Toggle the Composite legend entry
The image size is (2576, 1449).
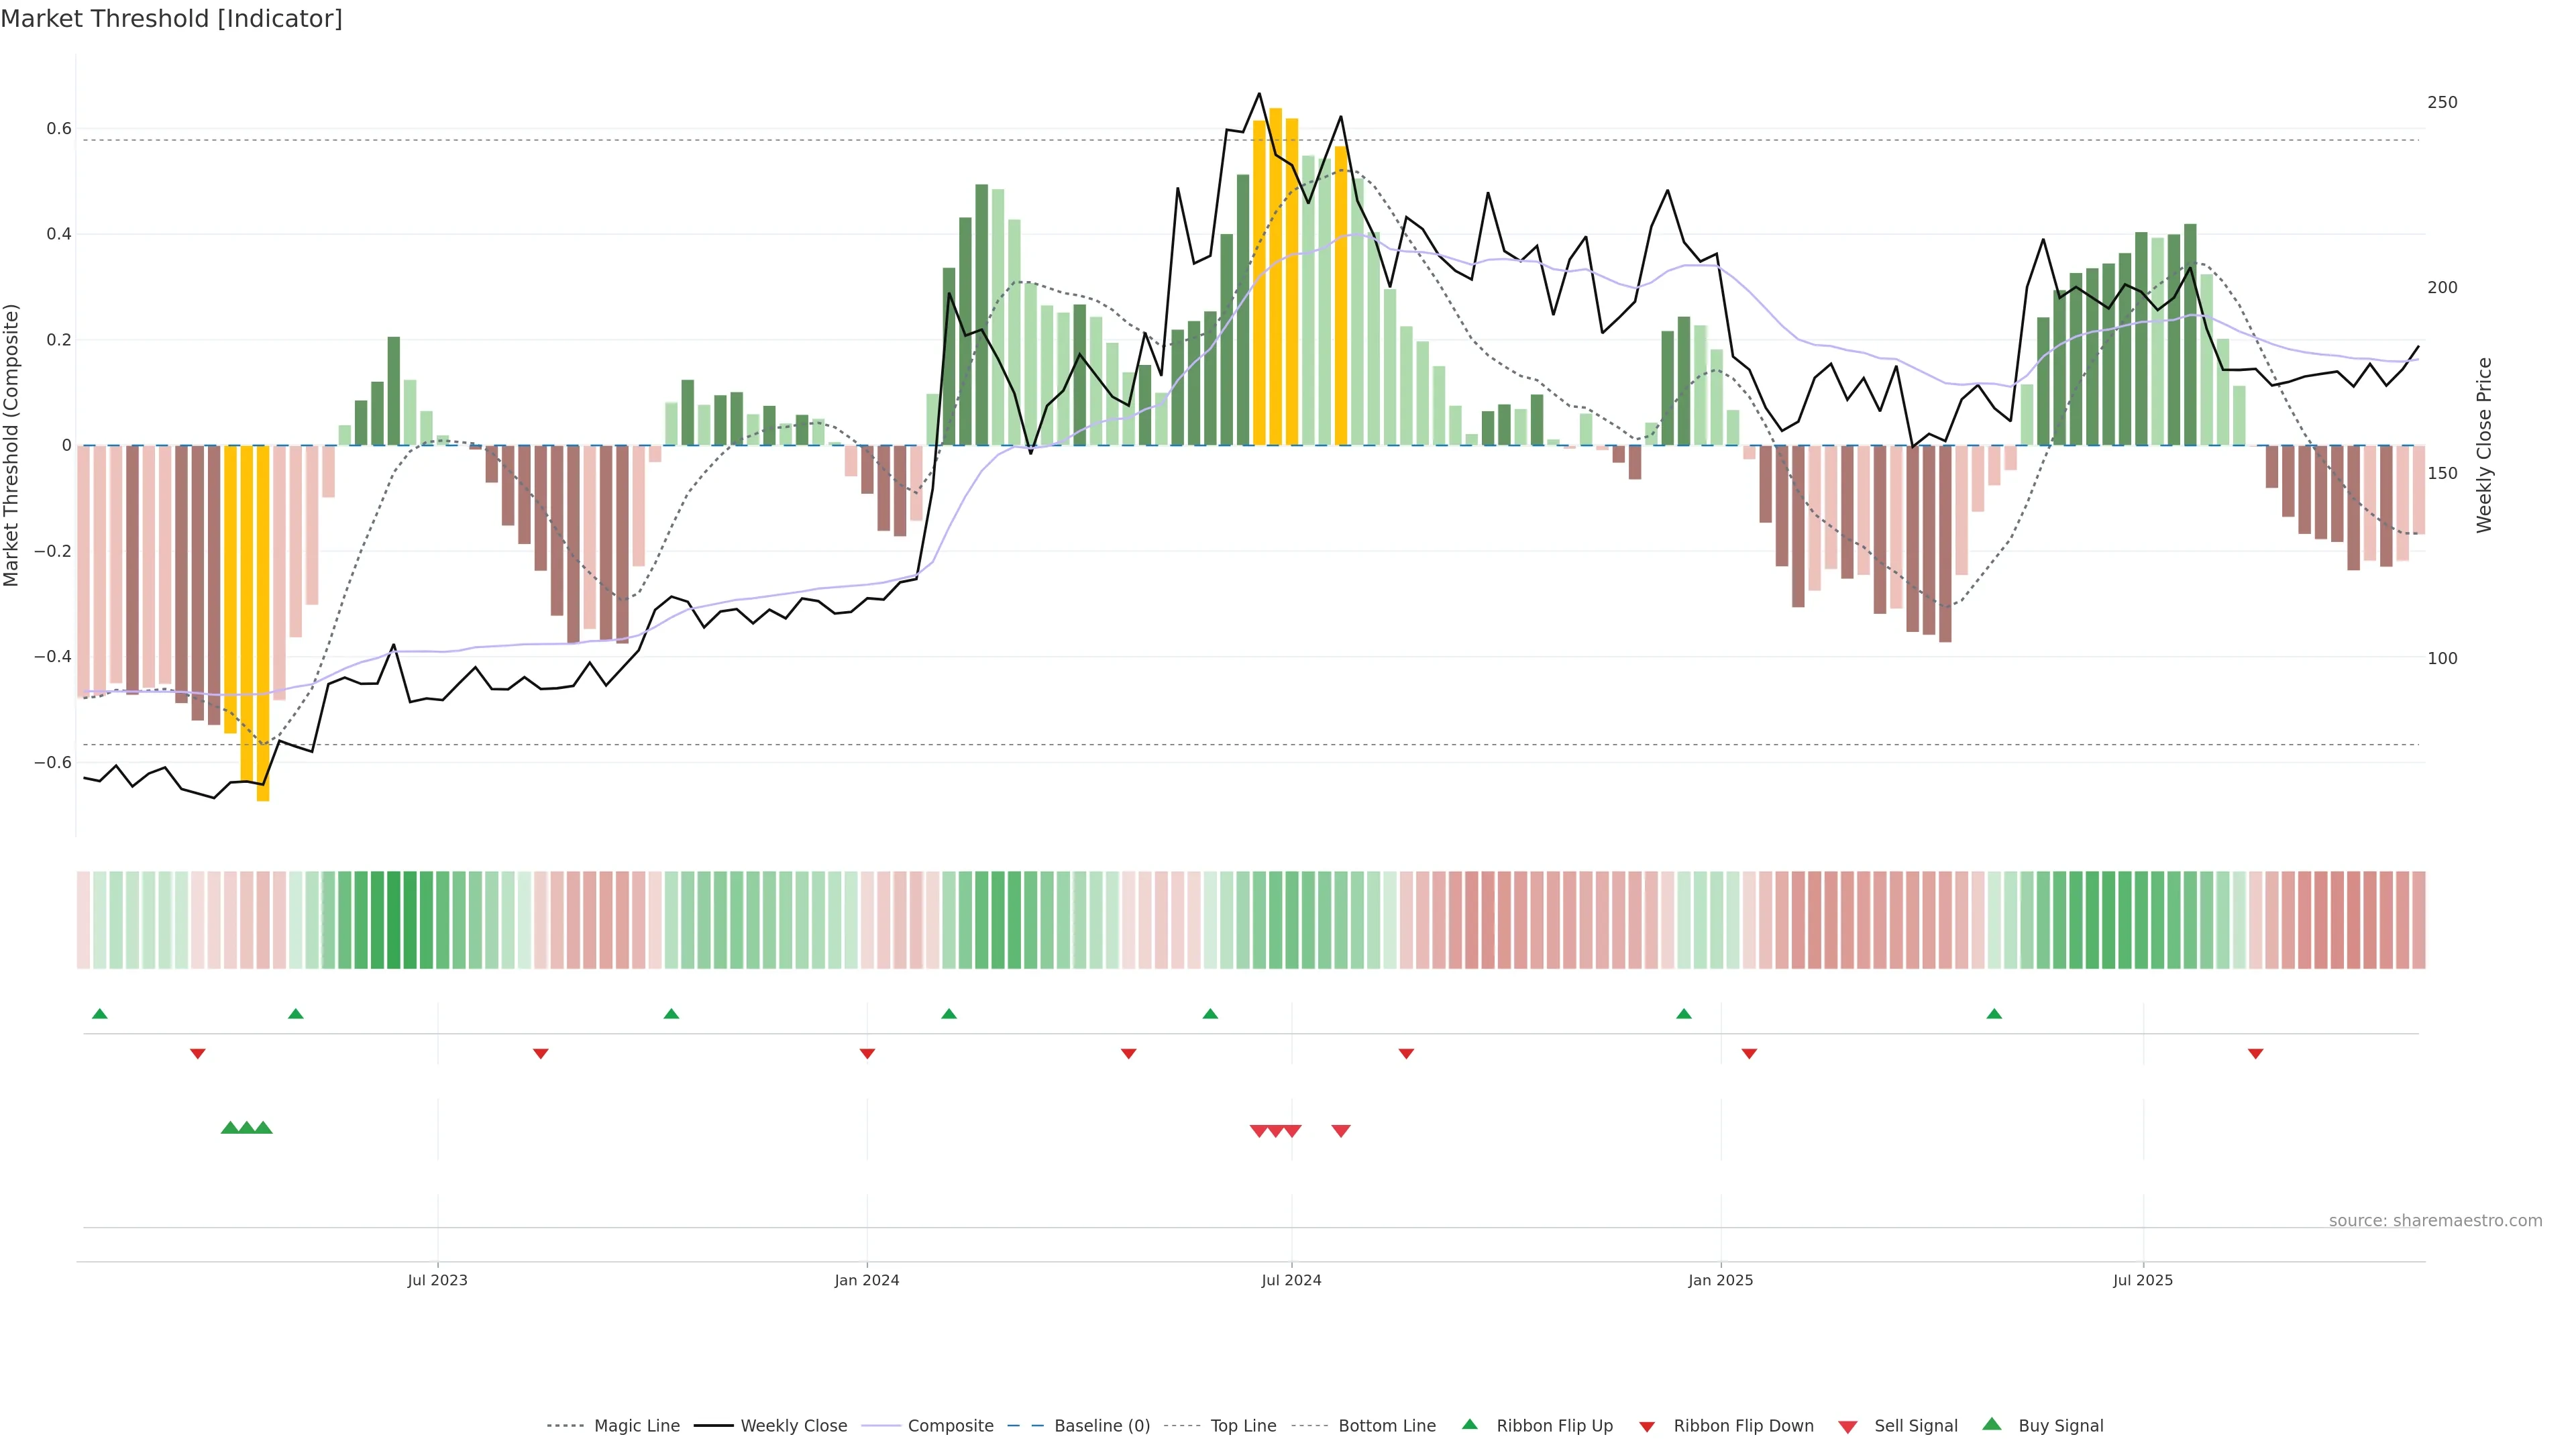(950, 1426)
